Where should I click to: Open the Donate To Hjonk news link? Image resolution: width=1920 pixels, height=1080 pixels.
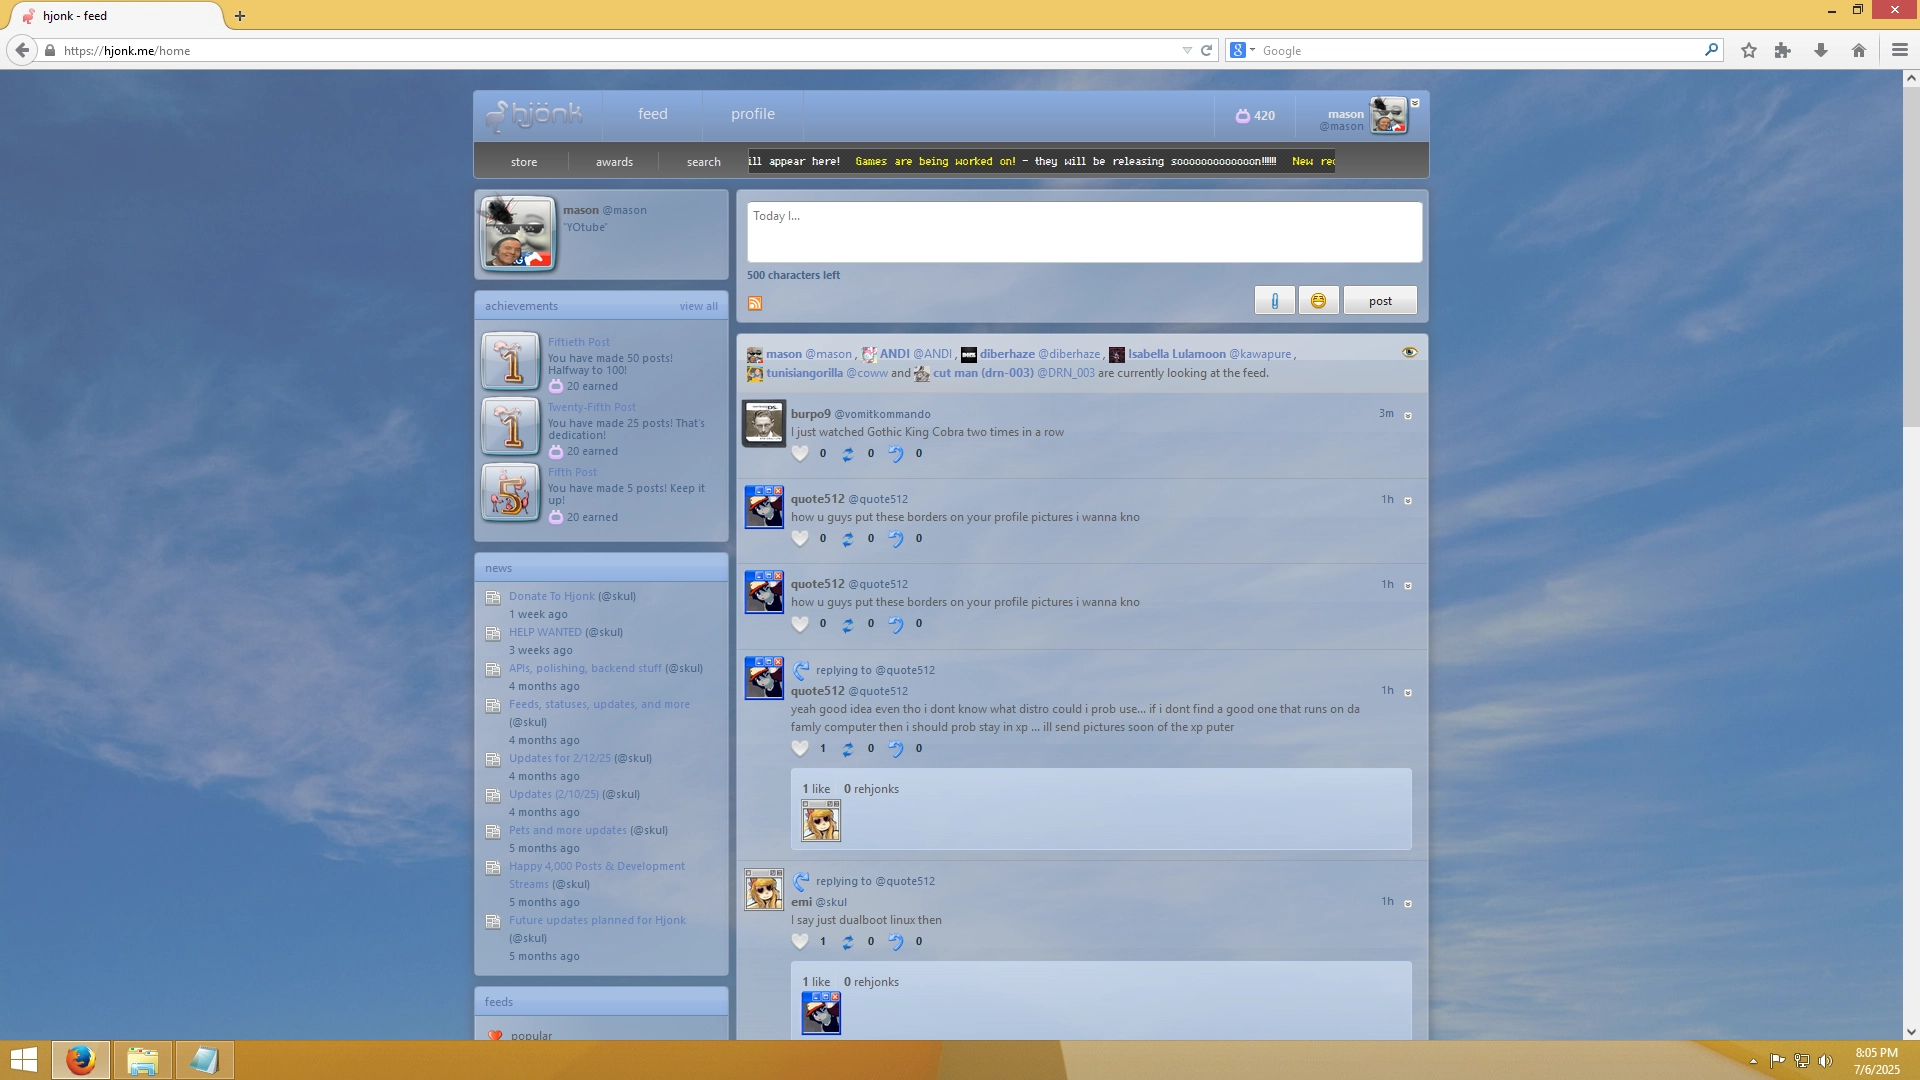point(551,596)
